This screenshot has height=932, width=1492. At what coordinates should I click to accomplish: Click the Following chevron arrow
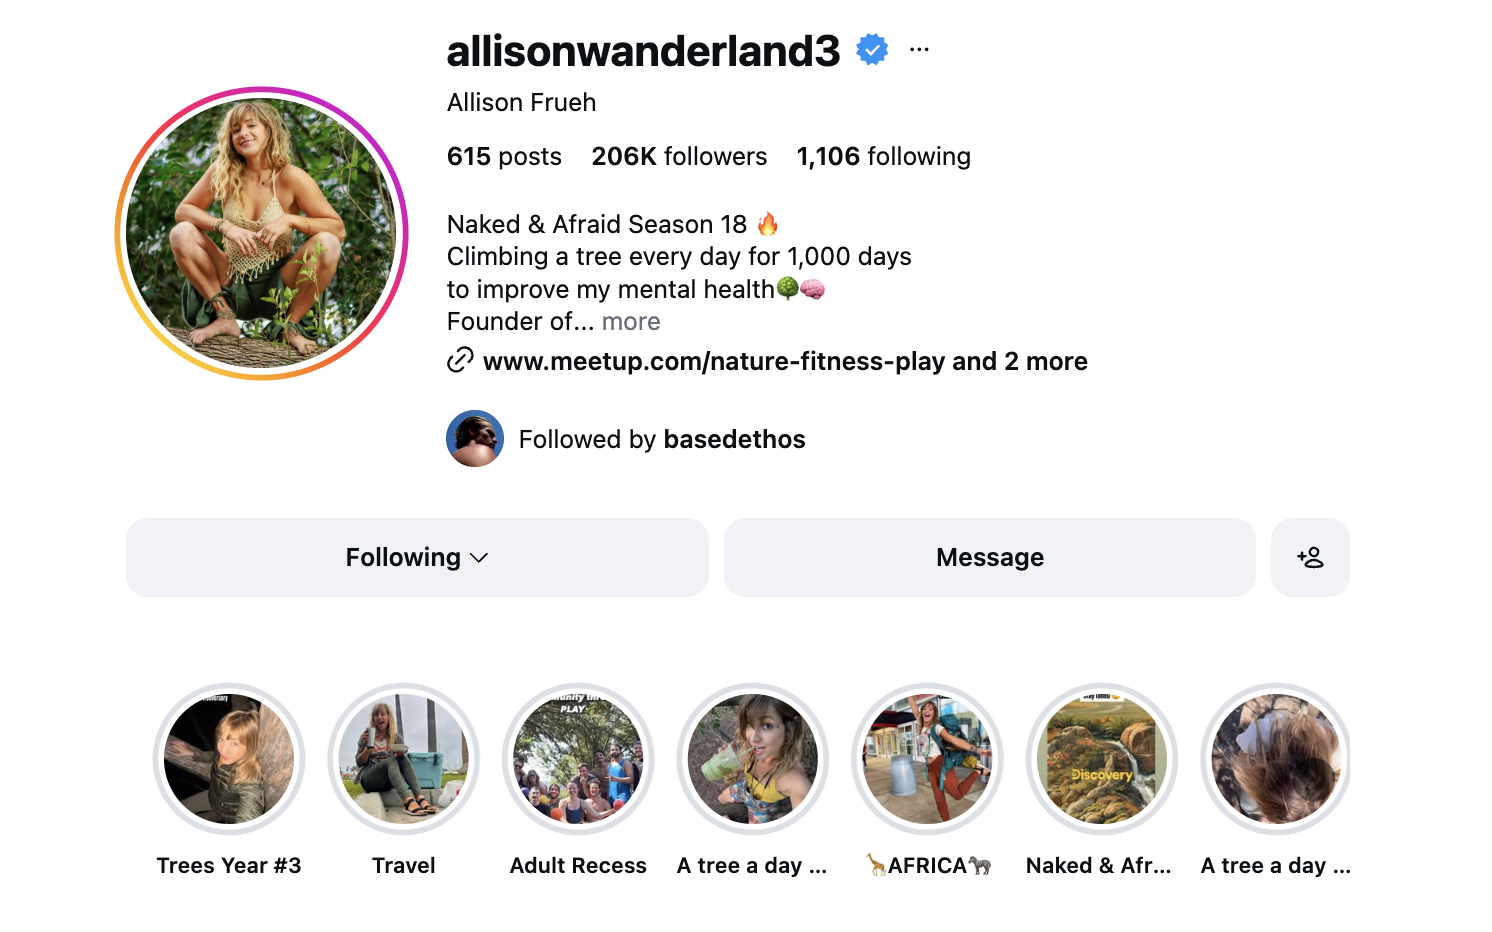(479, 558)
